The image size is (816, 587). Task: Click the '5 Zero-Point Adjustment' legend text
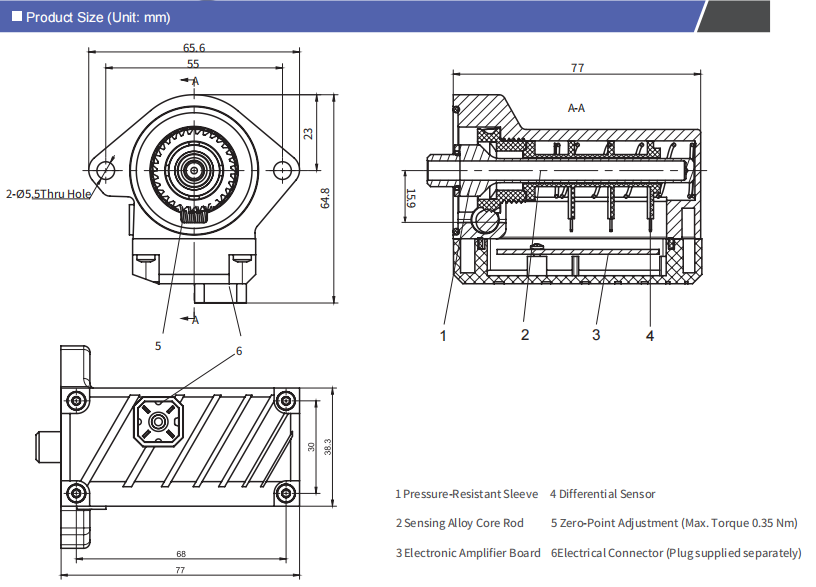click(x=674, y=523)
